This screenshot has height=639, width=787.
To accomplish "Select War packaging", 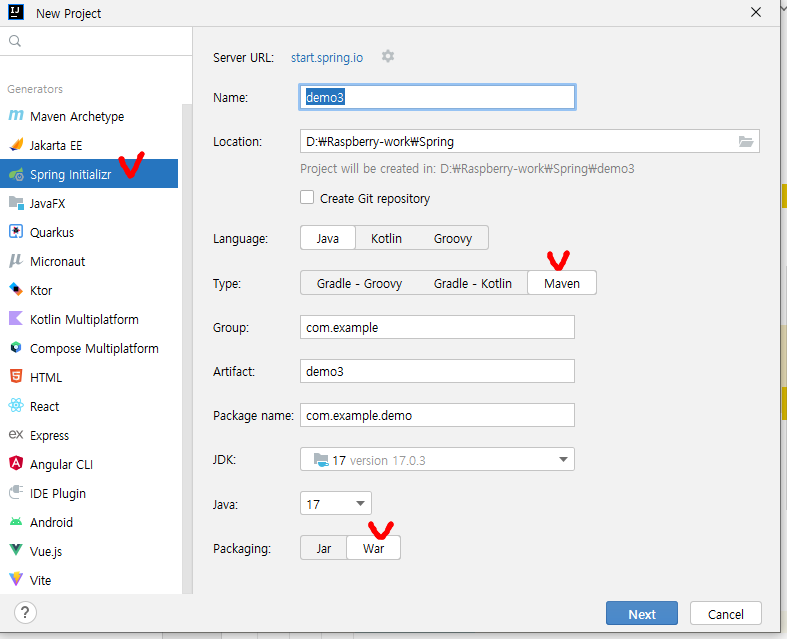I will tap(373, 548).
